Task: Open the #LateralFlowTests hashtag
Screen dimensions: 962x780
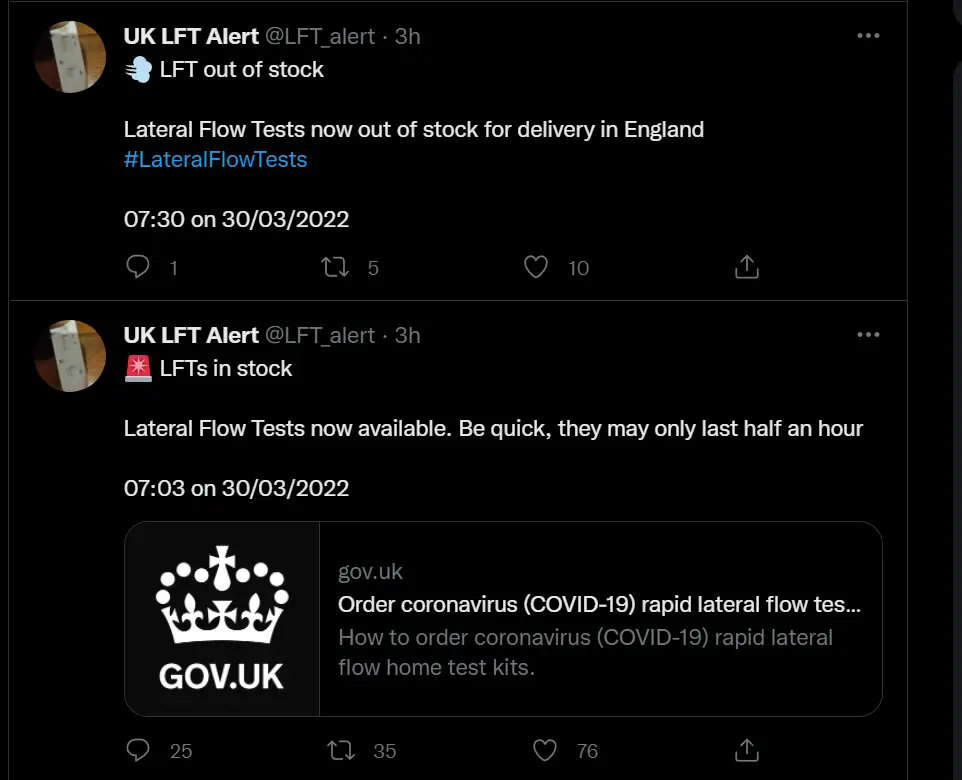Action: [216, 159]
